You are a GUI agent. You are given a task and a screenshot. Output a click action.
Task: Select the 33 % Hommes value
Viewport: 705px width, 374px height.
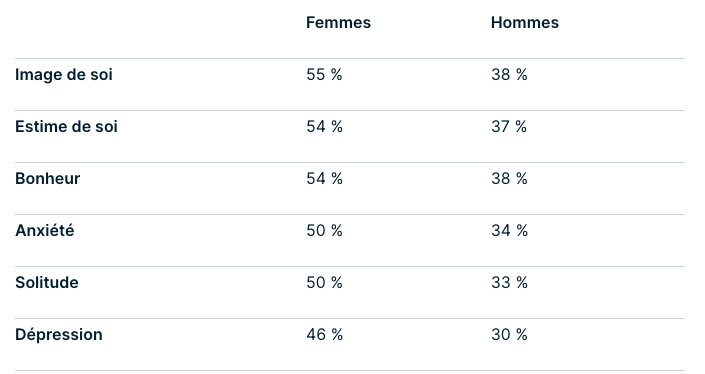coord(509,282)
